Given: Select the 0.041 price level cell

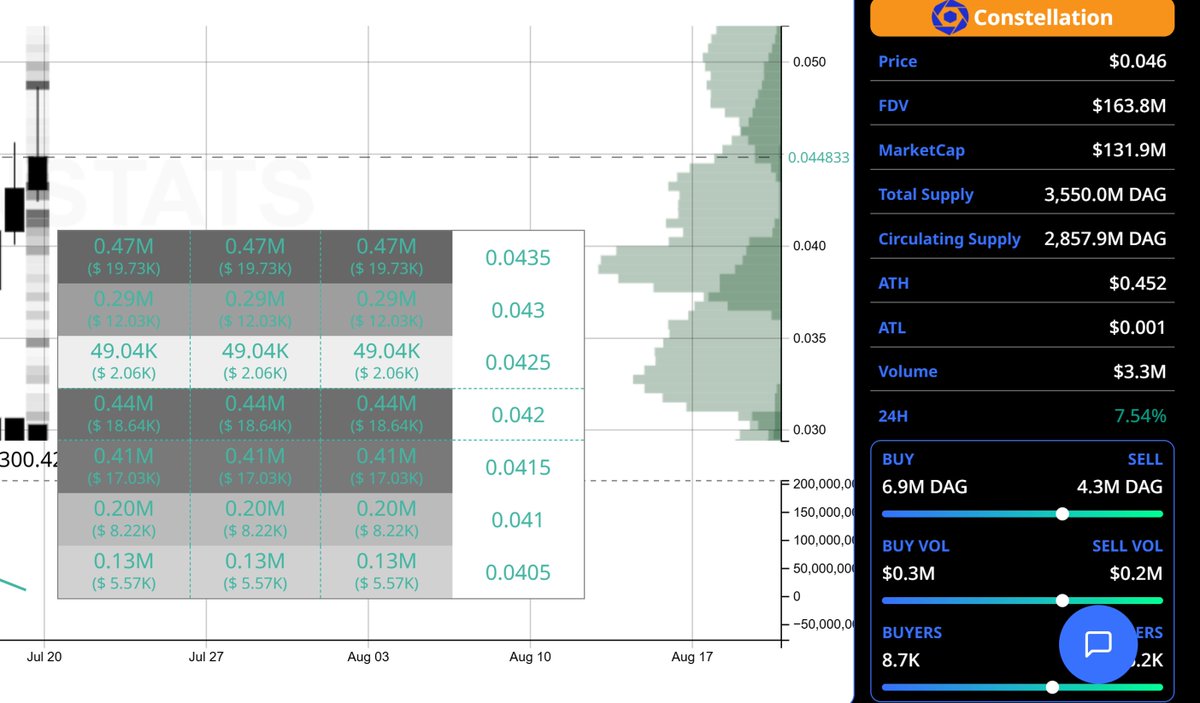Looking at the screenshot, I should point(518,519).
